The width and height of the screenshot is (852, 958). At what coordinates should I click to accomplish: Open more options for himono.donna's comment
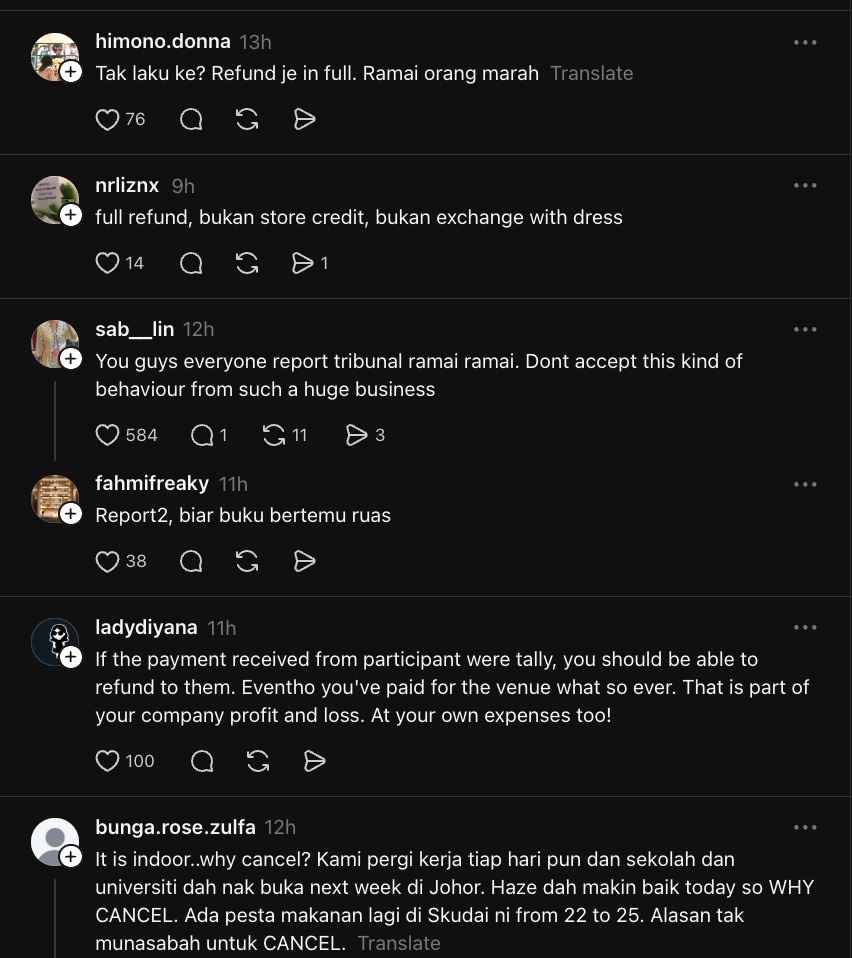805,42
